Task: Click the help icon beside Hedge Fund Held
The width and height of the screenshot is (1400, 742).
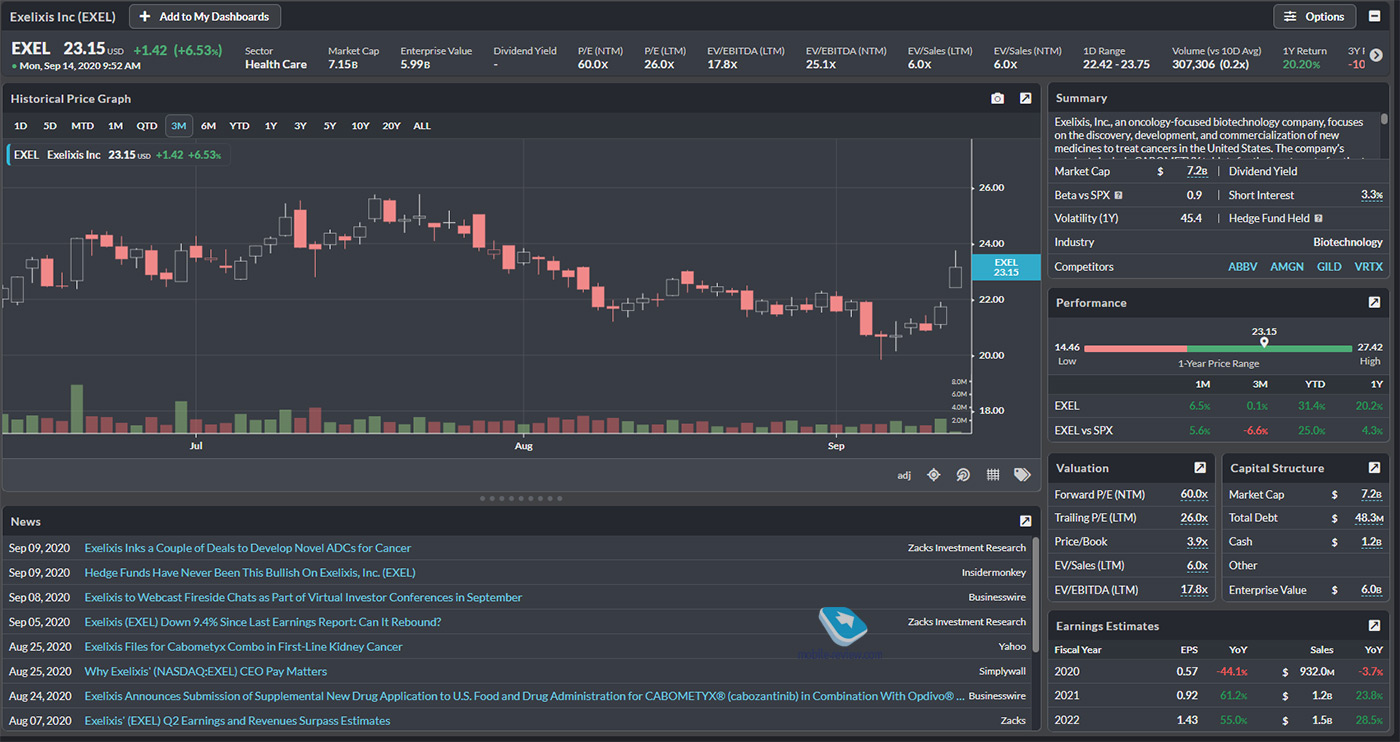Action: click(1318, 218)
